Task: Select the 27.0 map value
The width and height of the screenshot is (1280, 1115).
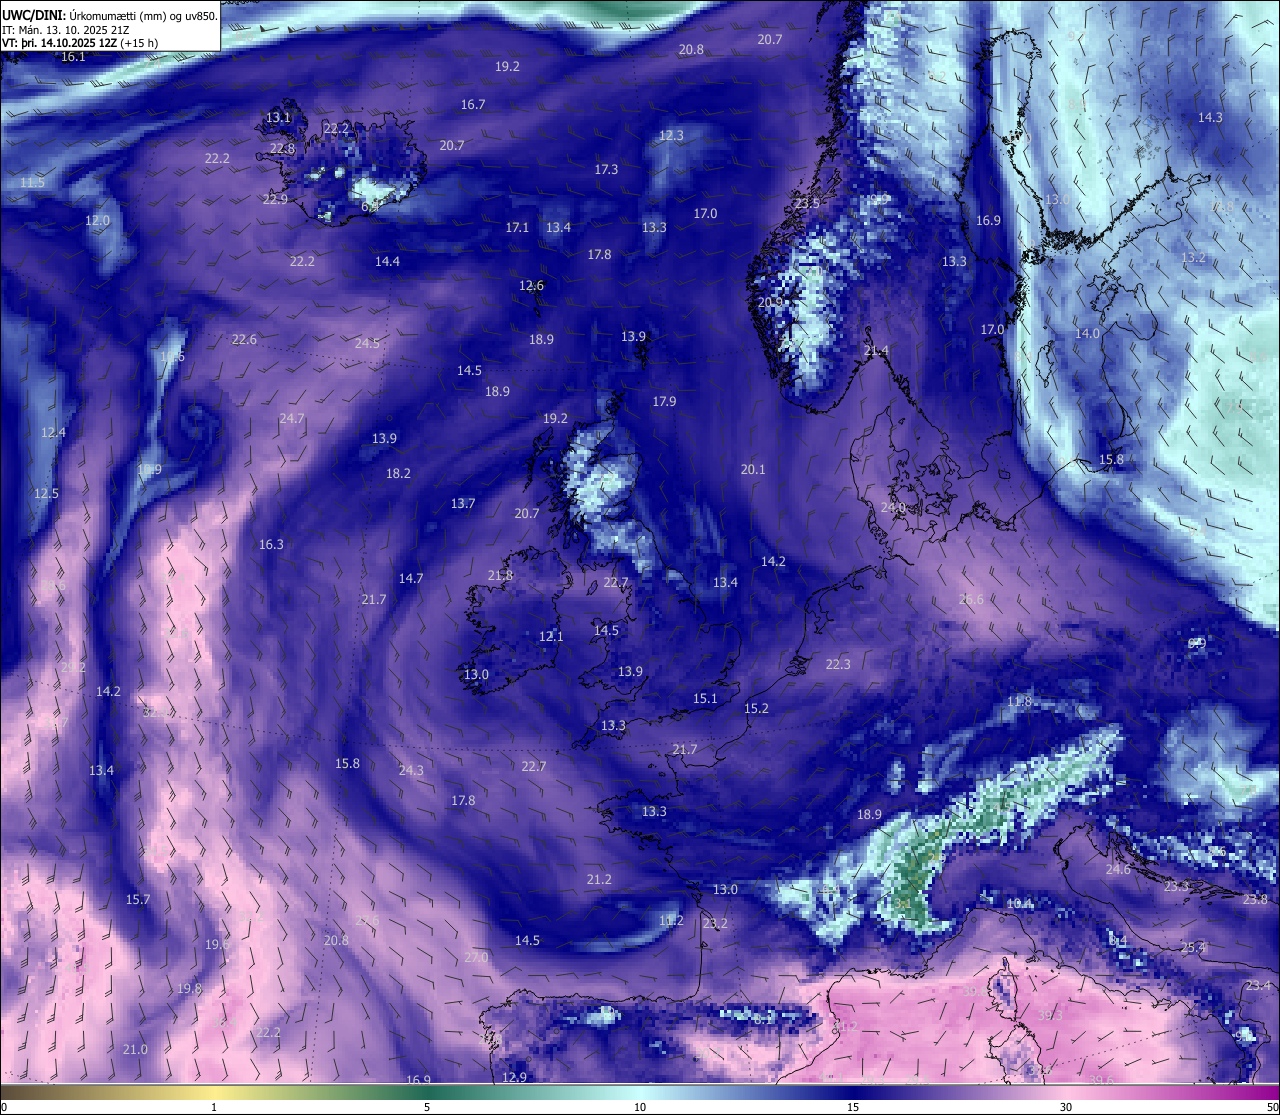Action: [476, 958]
